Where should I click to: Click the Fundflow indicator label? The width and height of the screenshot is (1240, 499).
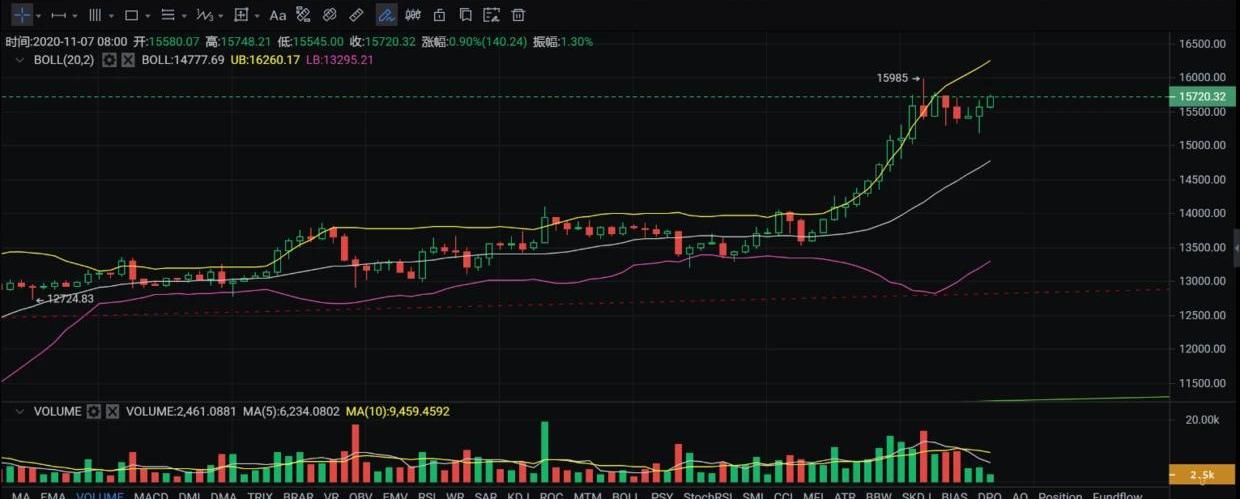[x=1117, y=496]
